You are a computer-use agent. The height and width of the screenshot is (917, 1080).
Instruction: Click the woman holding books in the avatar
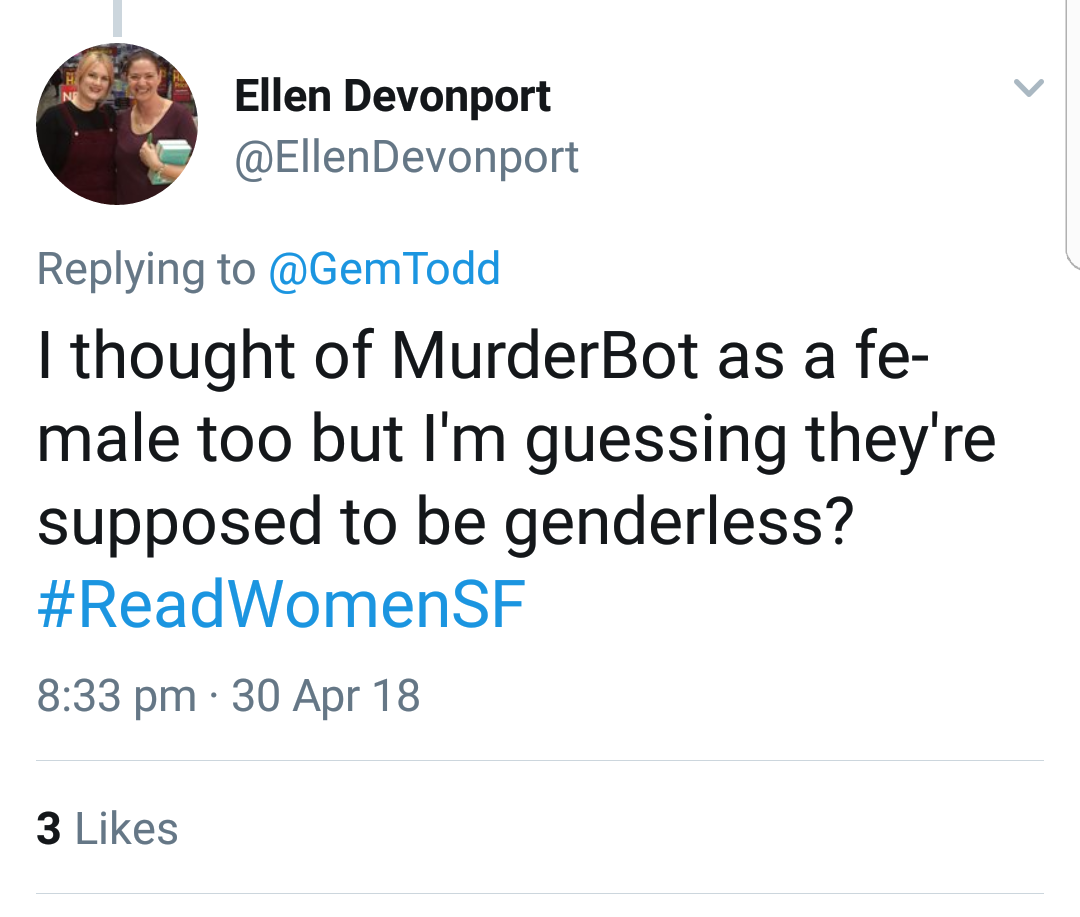150,130
